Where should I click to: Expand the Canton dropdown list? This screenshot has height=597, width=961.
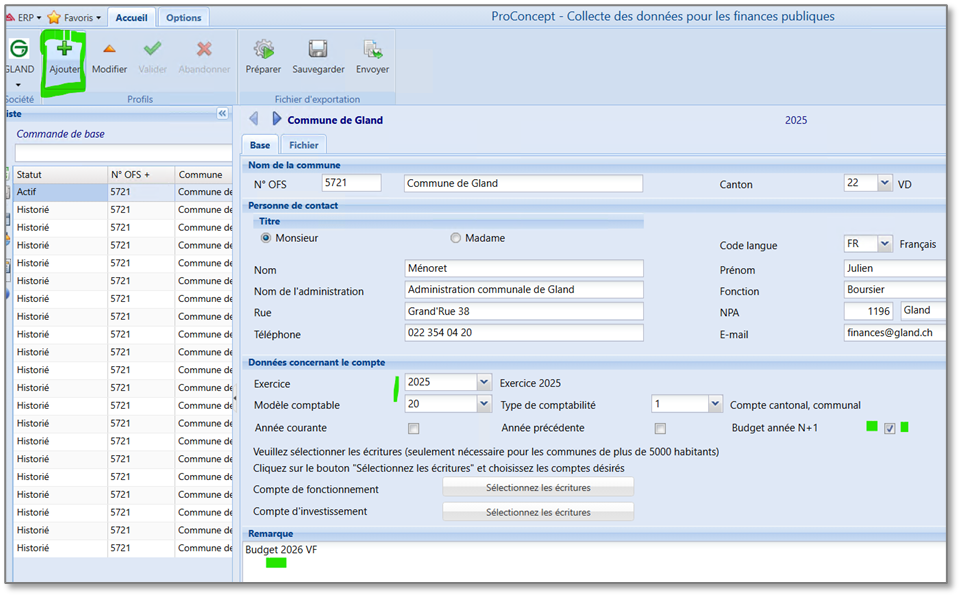tap(884, 183)
